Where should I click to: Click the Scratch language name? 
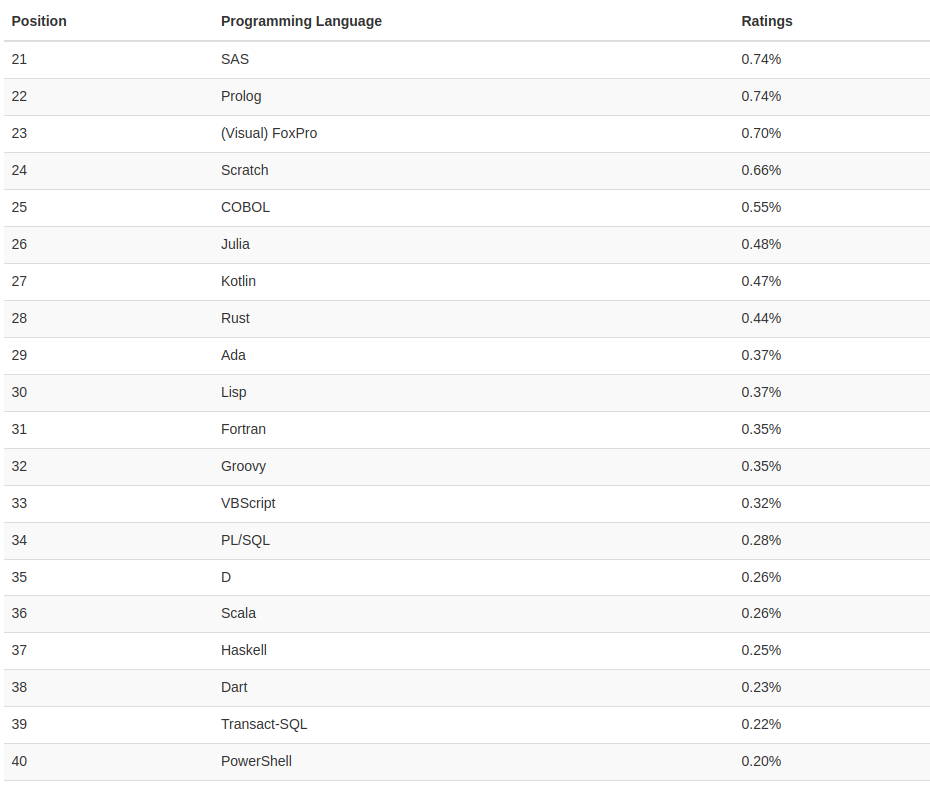coord(245,170)
